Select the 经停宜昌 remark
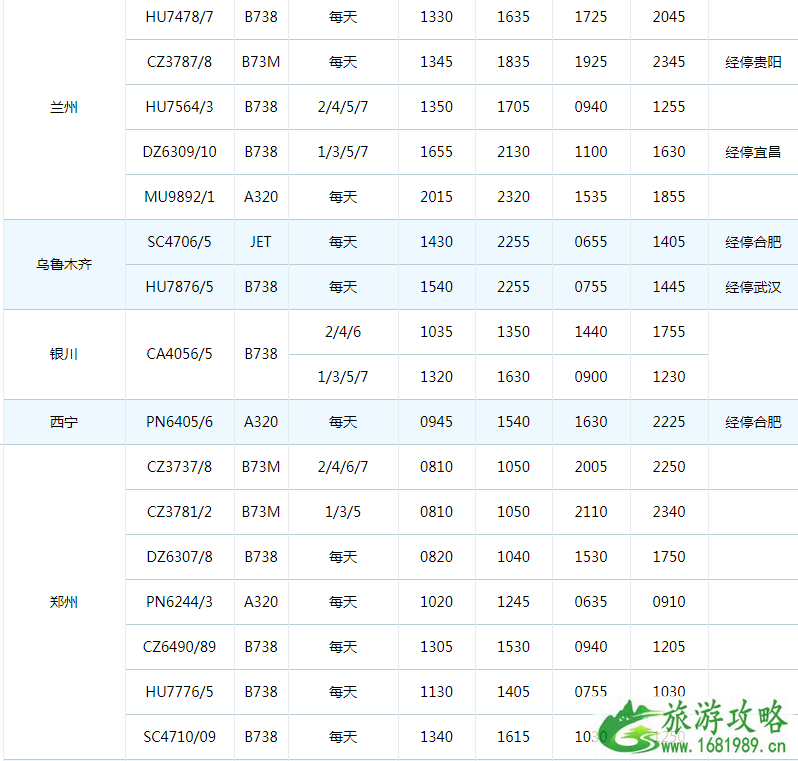 [x=753, y=152]
